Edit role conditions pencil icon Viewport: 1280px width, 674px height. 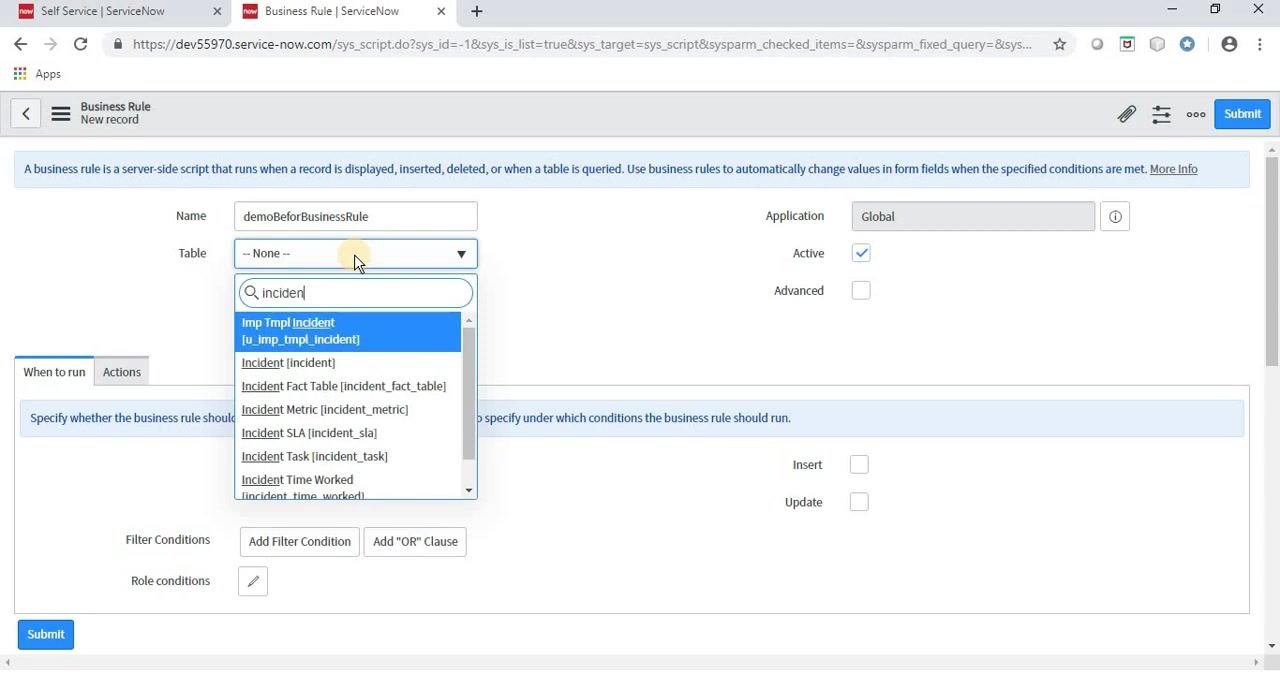(x=253, y=581)
